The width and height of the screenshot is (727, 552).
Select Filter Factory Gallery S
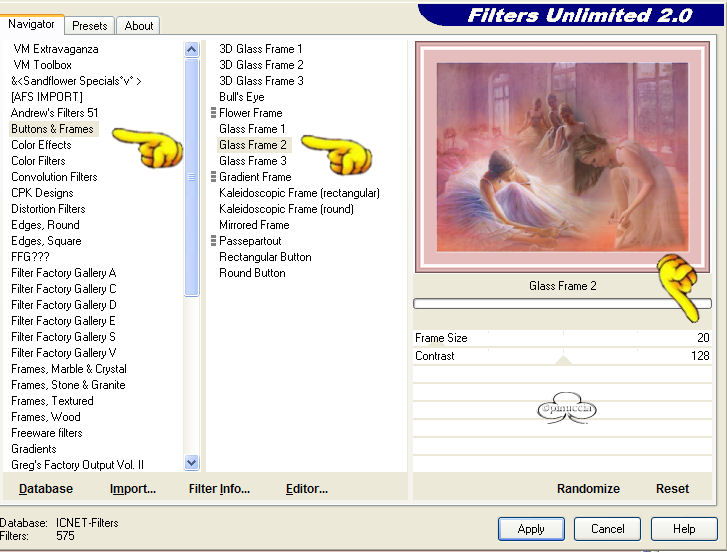(63, 337)
